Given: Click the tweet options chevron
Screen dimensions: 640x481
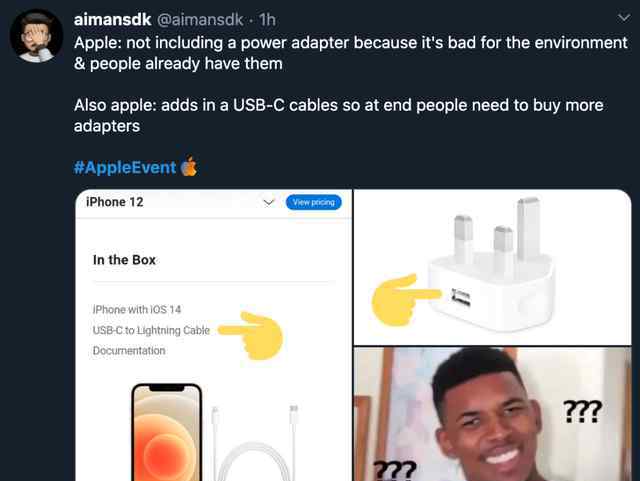Looking at the screenshot, I should [624, 18].
